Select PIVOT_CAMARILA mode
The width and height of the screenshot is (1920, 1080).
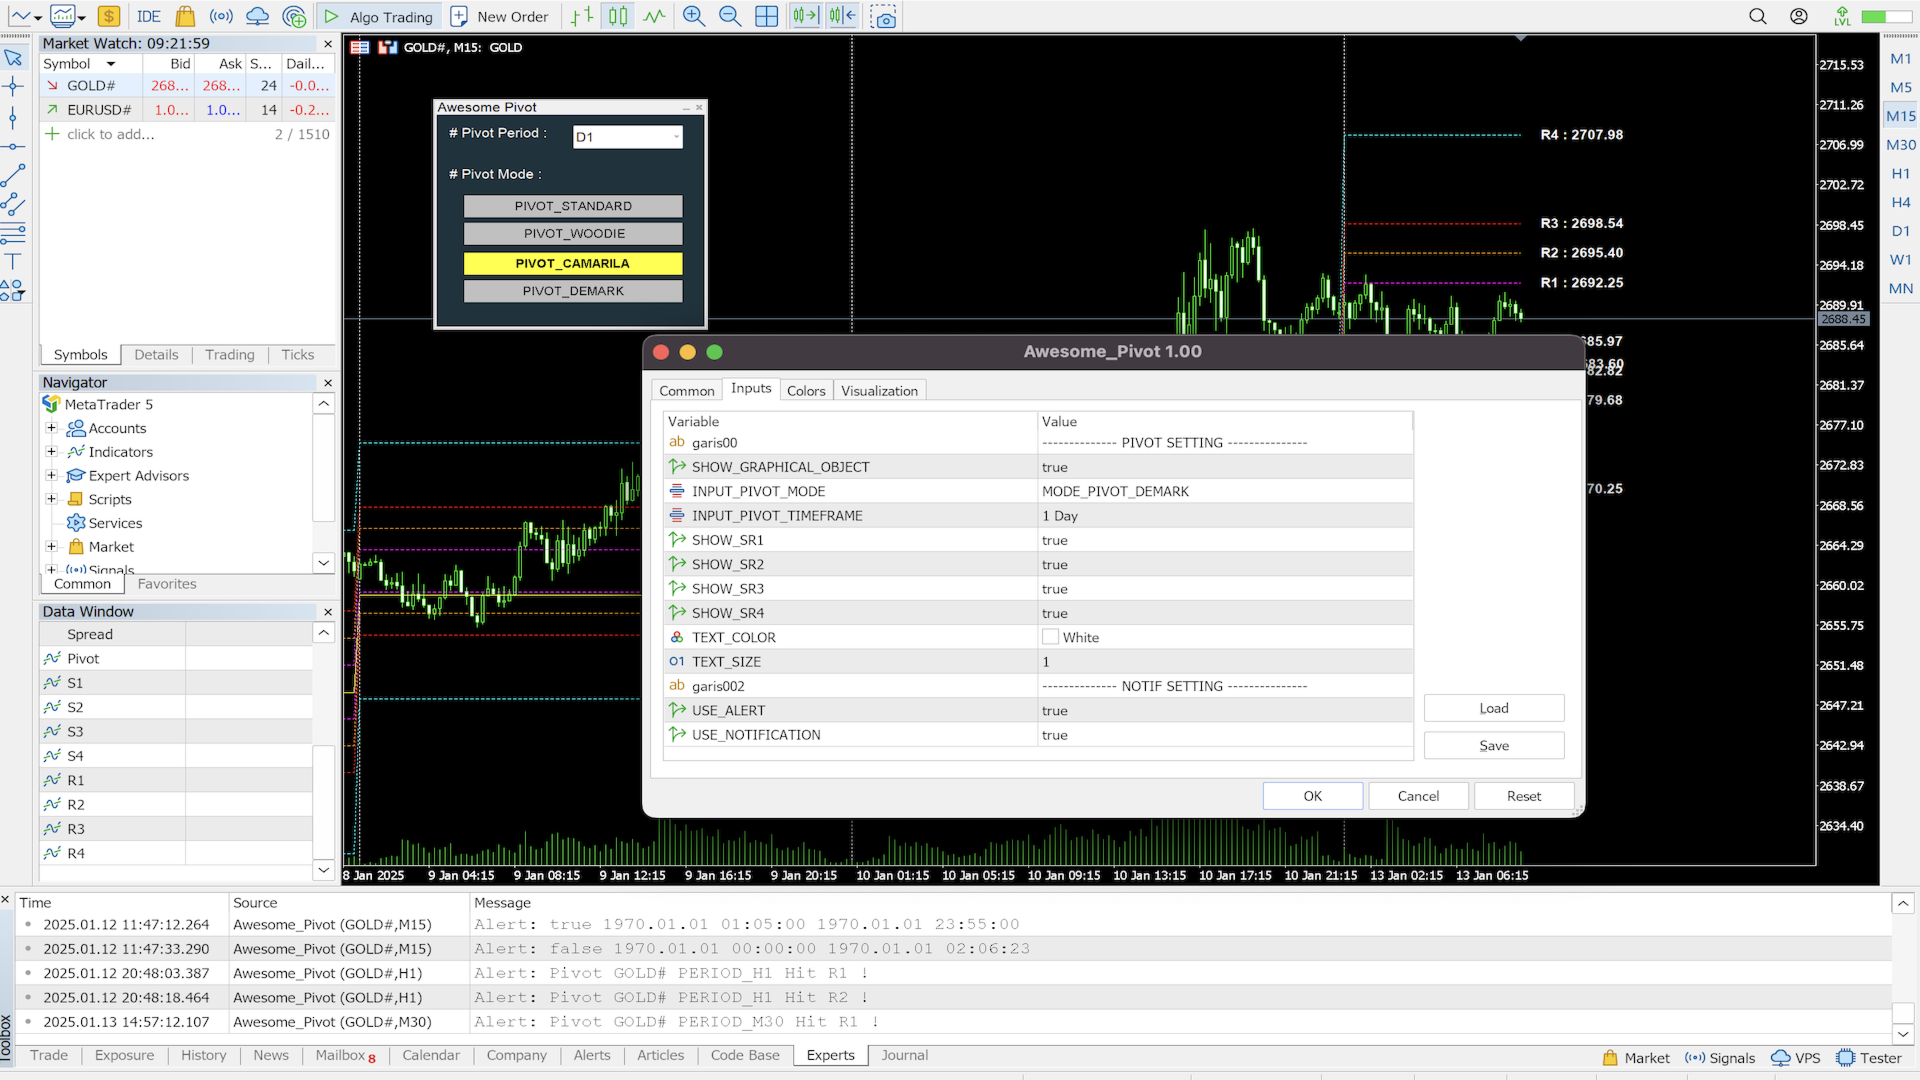[x=573, y=263]
